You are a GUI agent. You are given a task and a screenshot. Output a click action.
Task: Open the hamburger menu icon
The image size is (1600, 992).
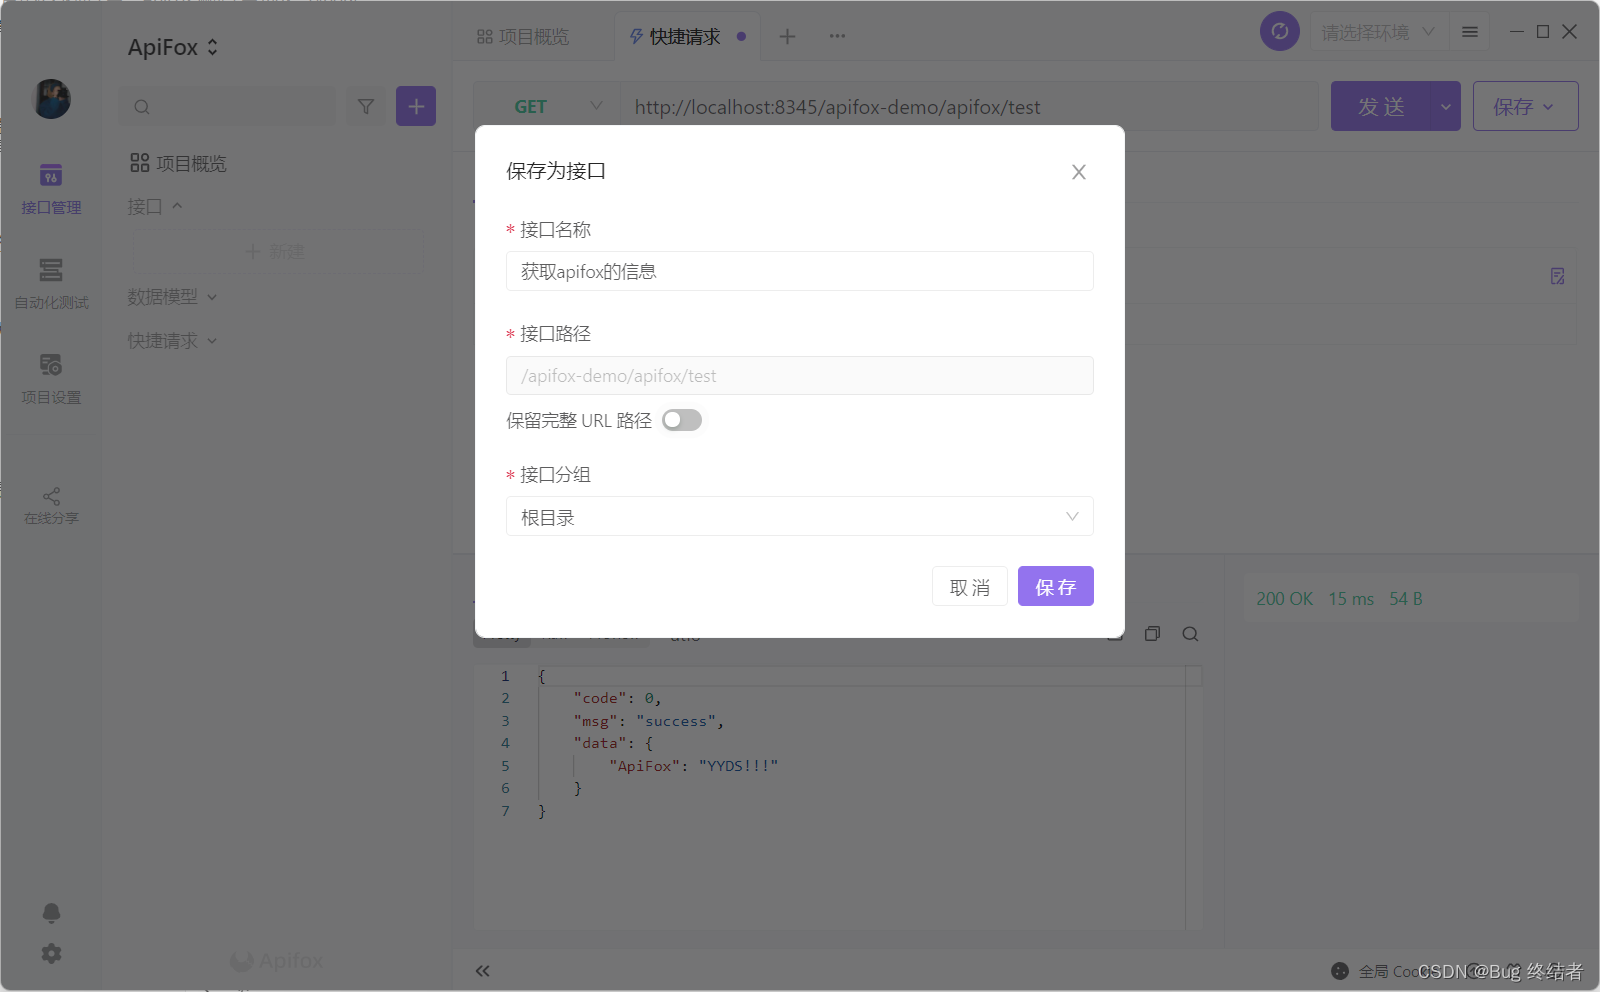coord(1469,33)
